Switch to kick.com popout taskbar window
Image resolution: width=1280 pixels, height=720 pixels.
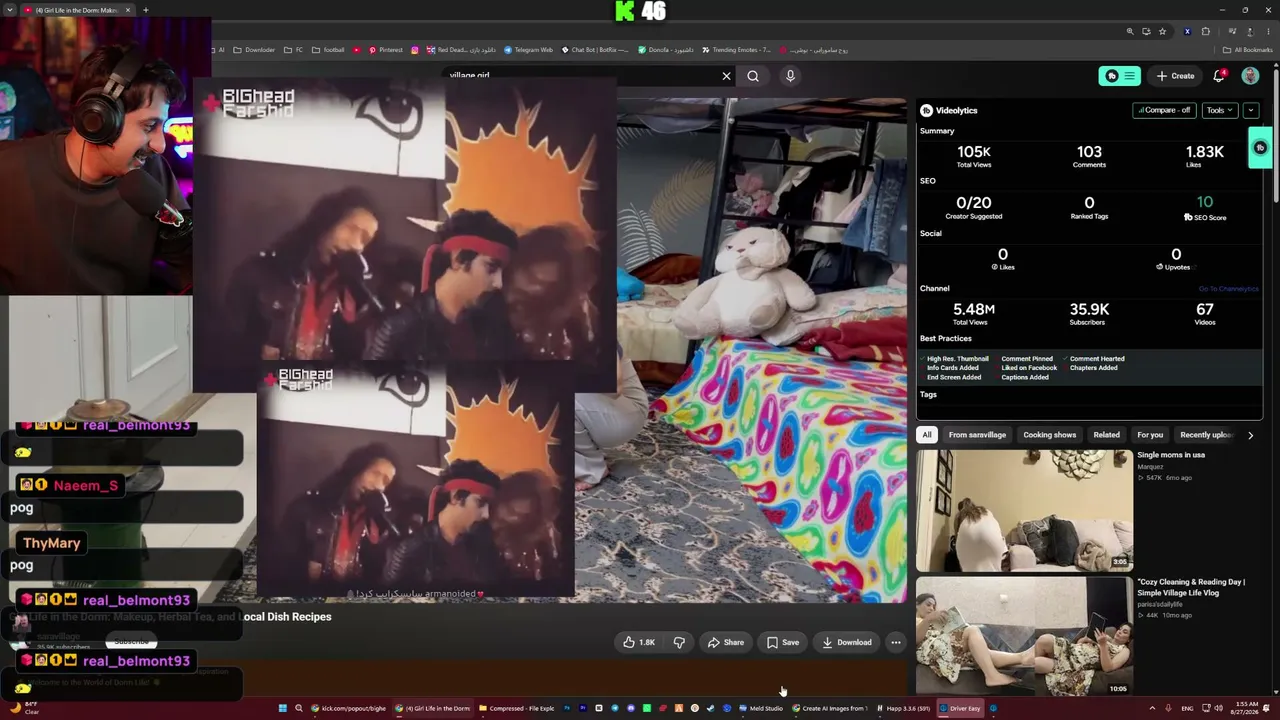tap(349, 708)
